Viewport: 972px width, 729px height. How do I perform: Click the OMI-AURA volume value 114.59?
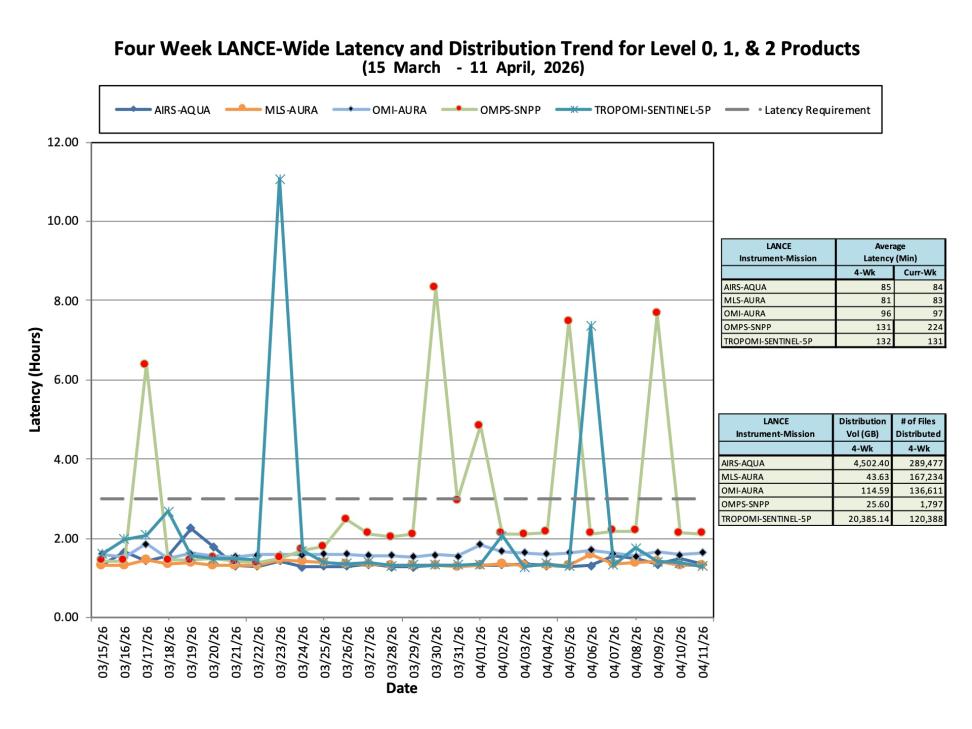click(x=875, y=490)
